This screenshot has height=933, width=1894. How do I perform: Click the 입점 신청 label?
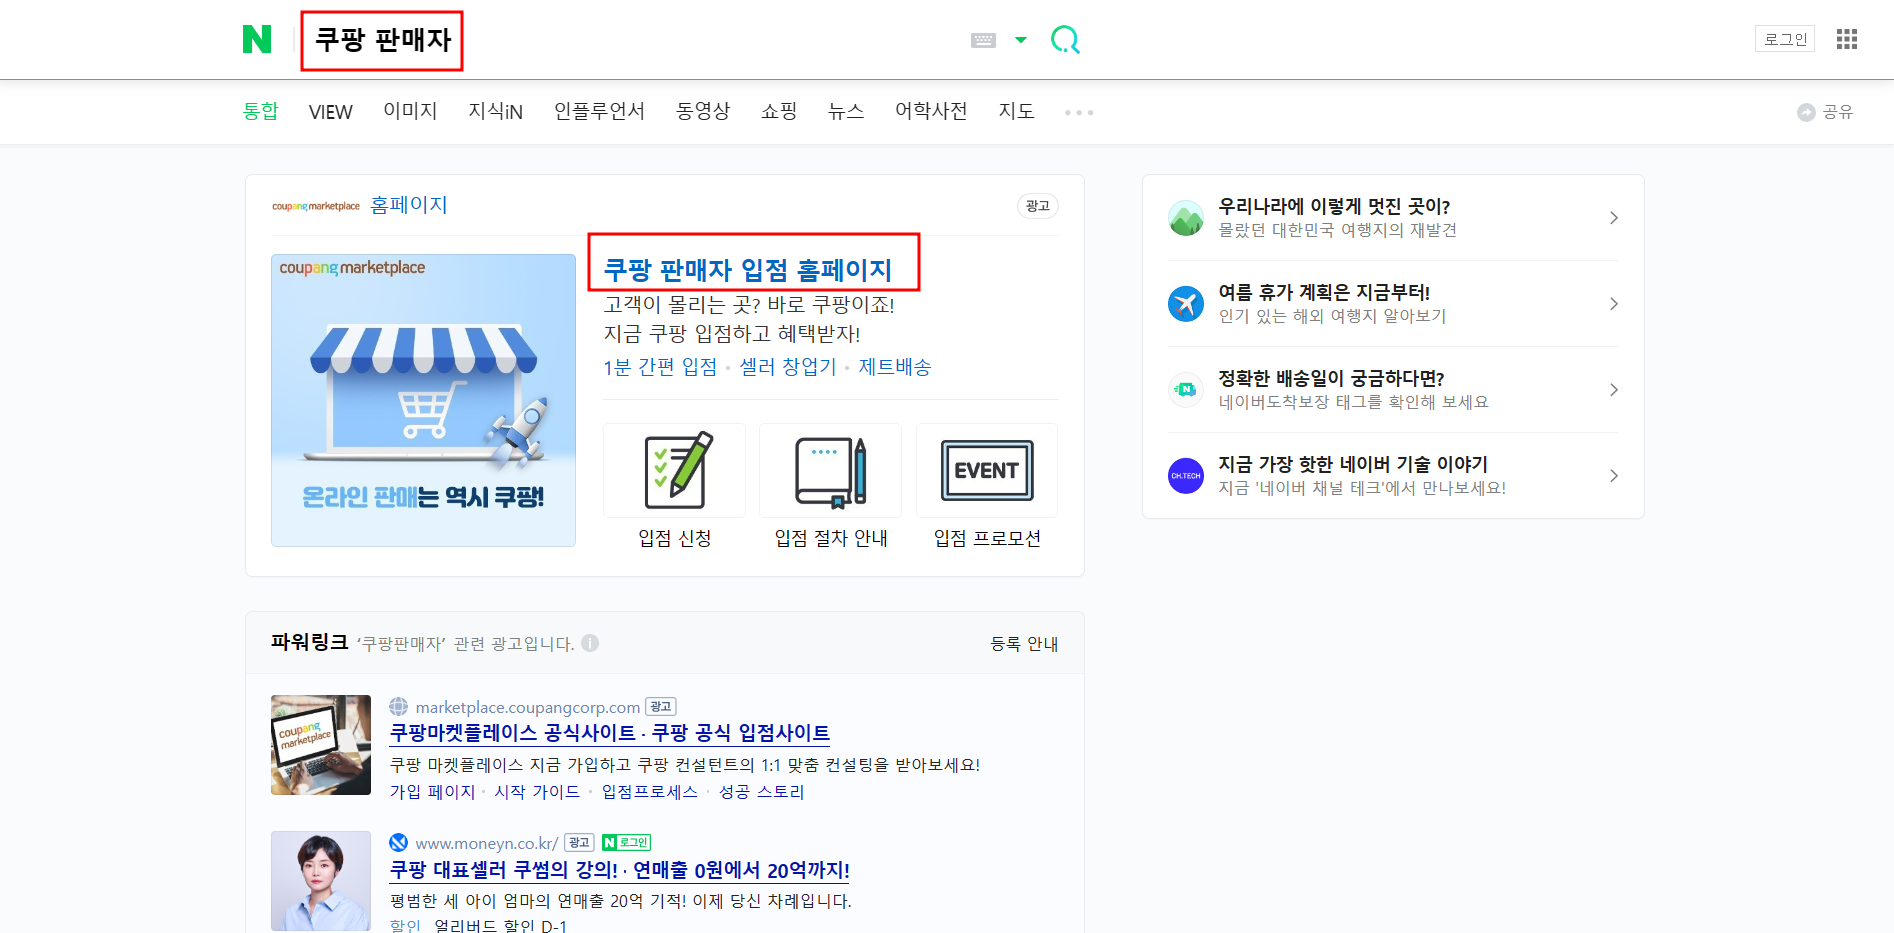click(675, 538)
